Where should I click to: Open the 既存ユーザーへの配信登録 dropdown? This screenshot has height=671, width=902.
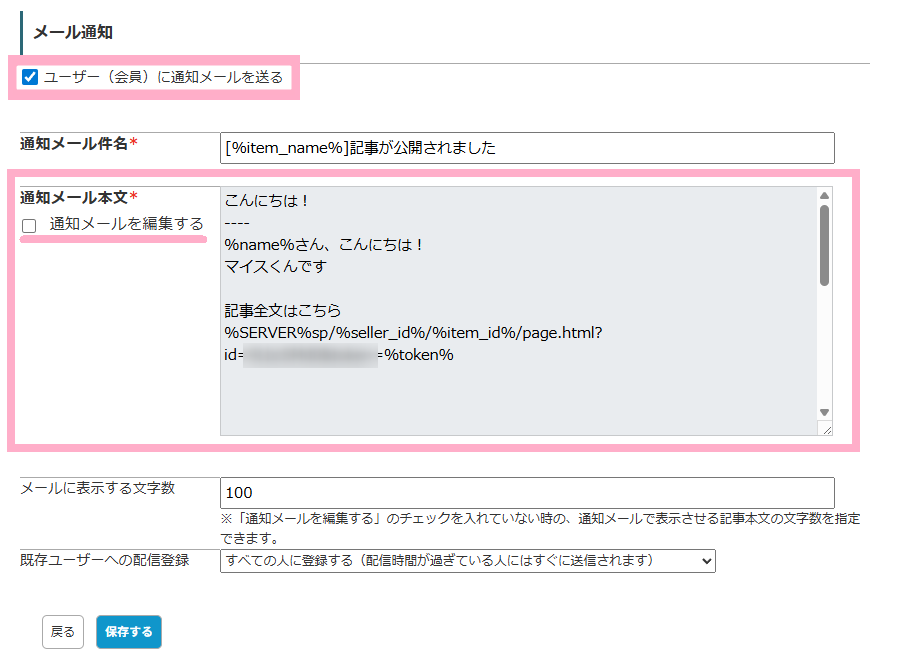point(467,561)
